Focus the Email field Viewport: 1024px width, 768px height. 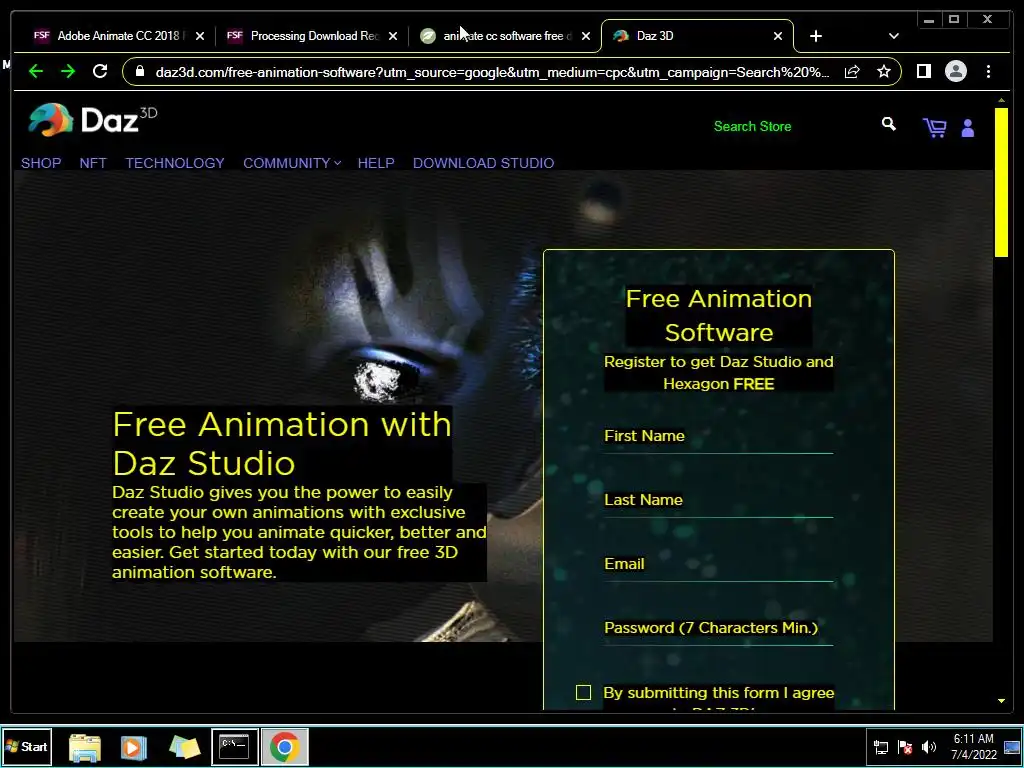718,565
